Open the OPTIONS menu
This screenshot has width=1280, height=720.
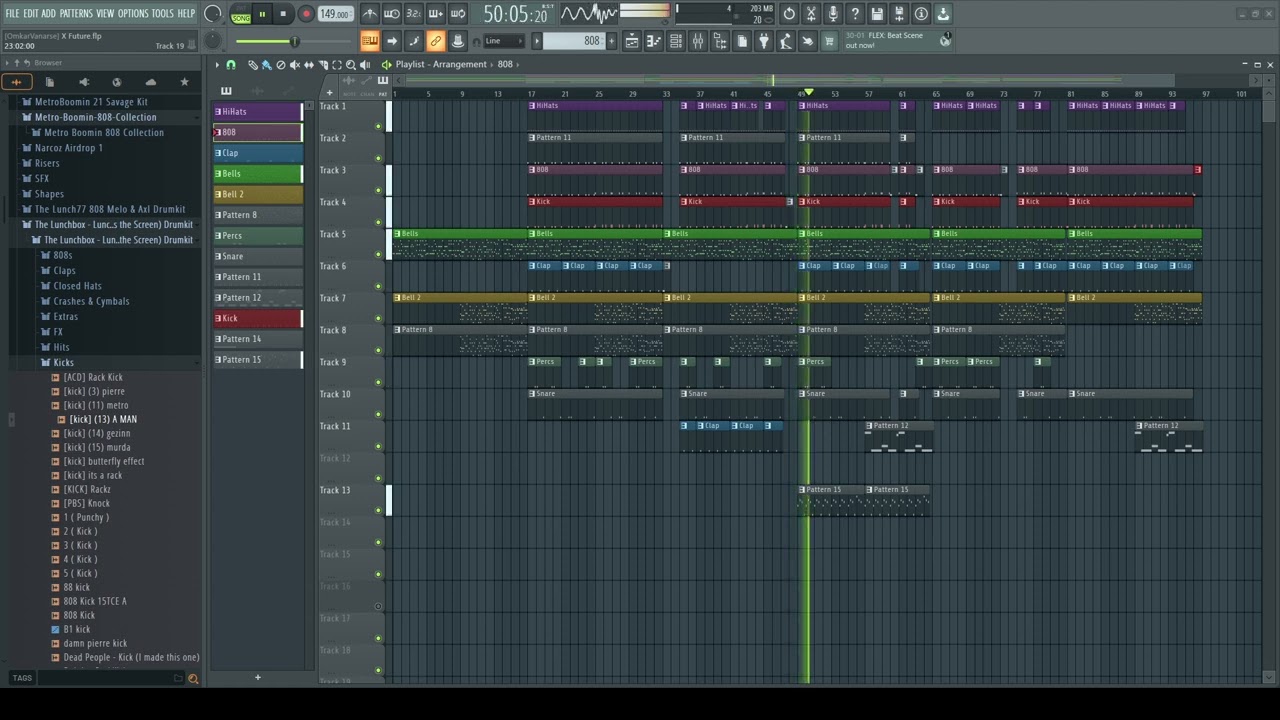pyautogui.click(x=133, y=14)
